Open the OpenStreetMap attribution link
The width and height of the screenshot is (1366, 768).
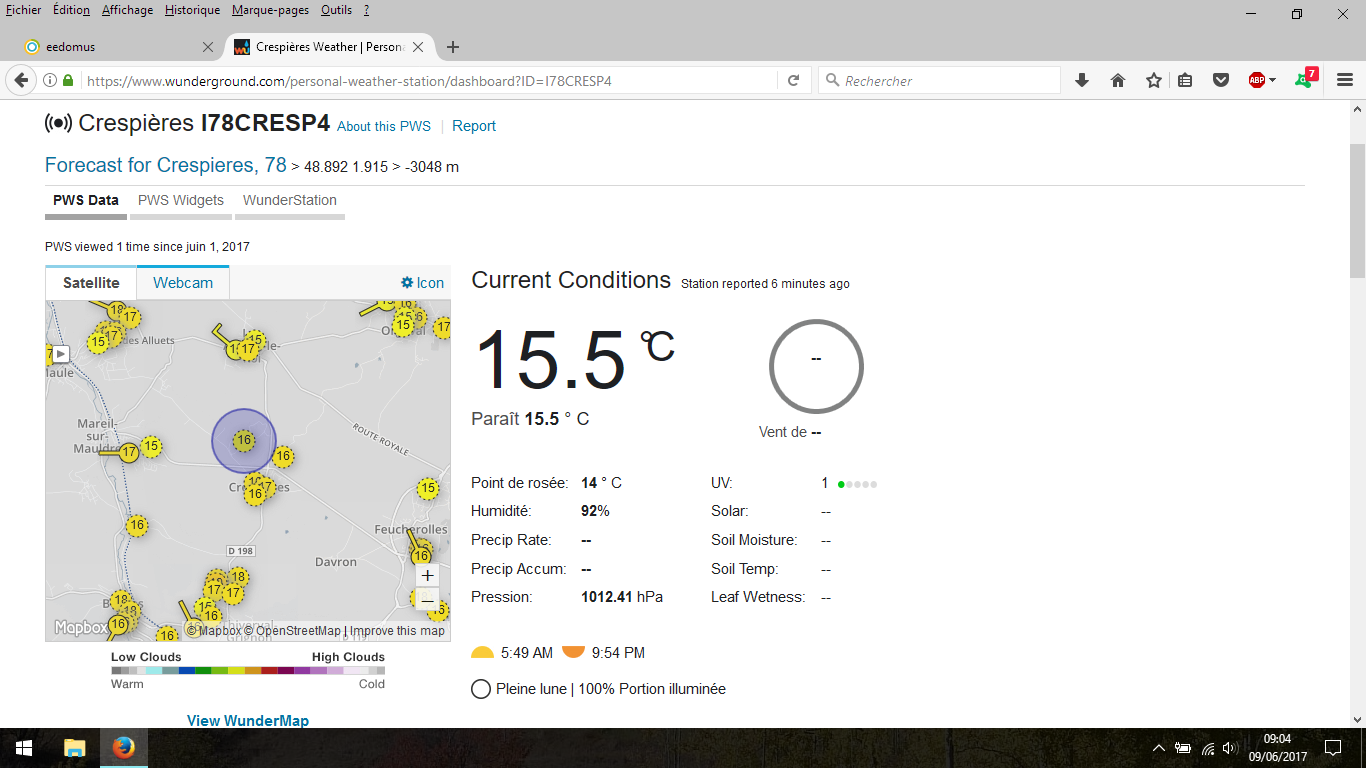pos(293,631)
